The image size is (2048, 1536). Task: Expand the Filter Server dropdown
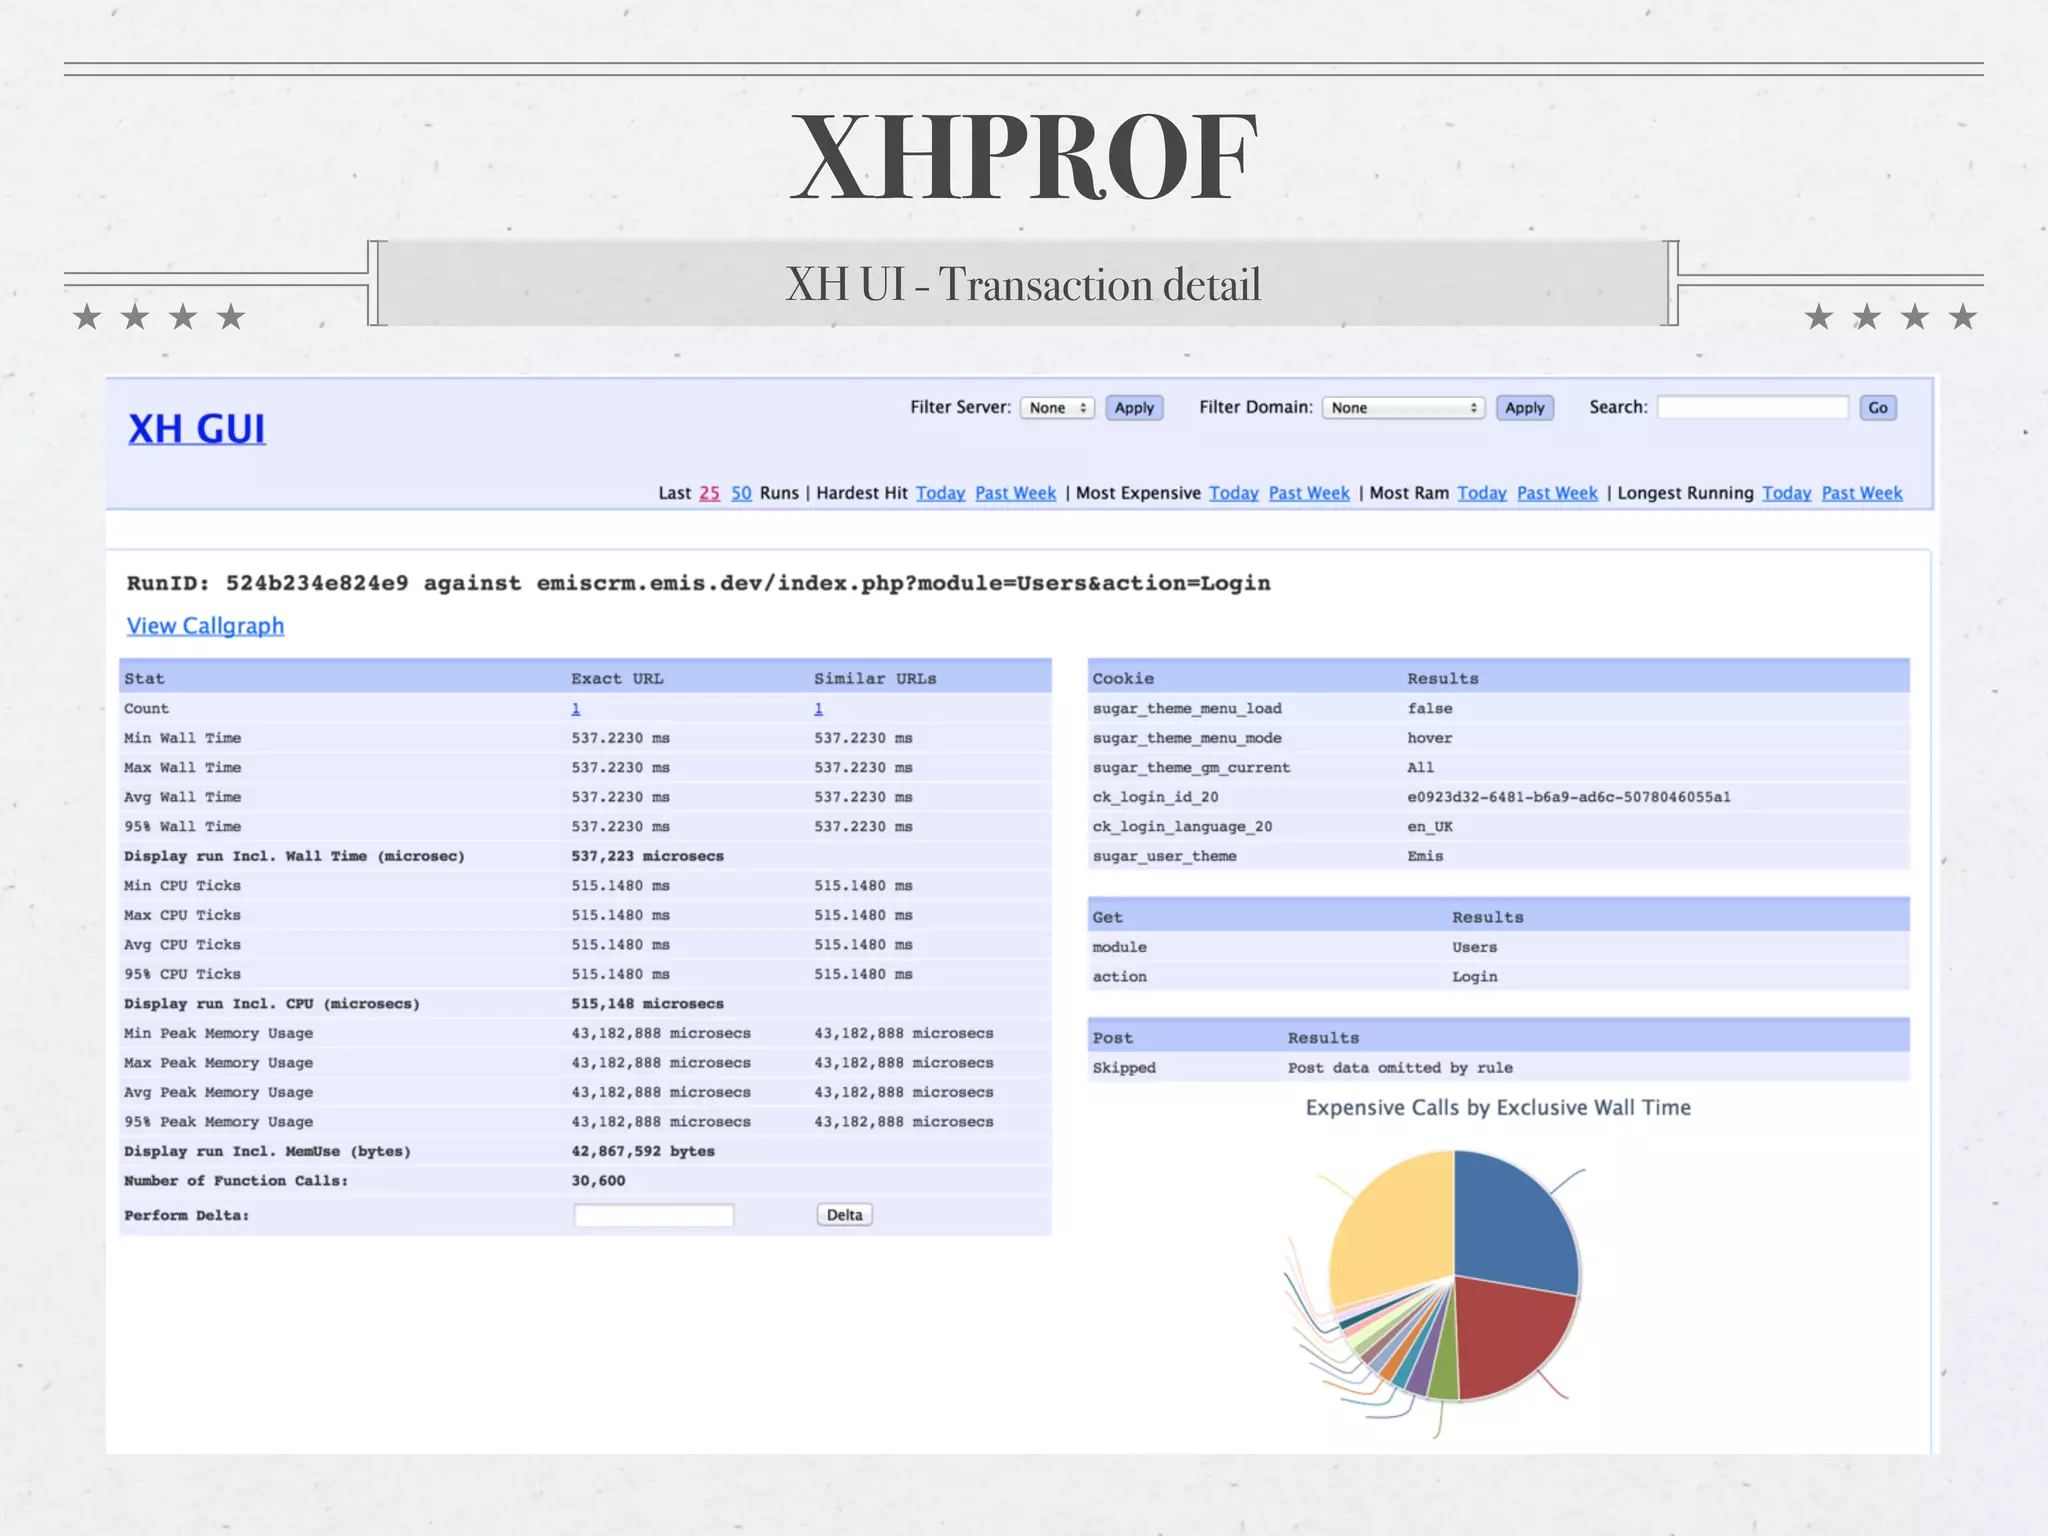point(1056,408)
